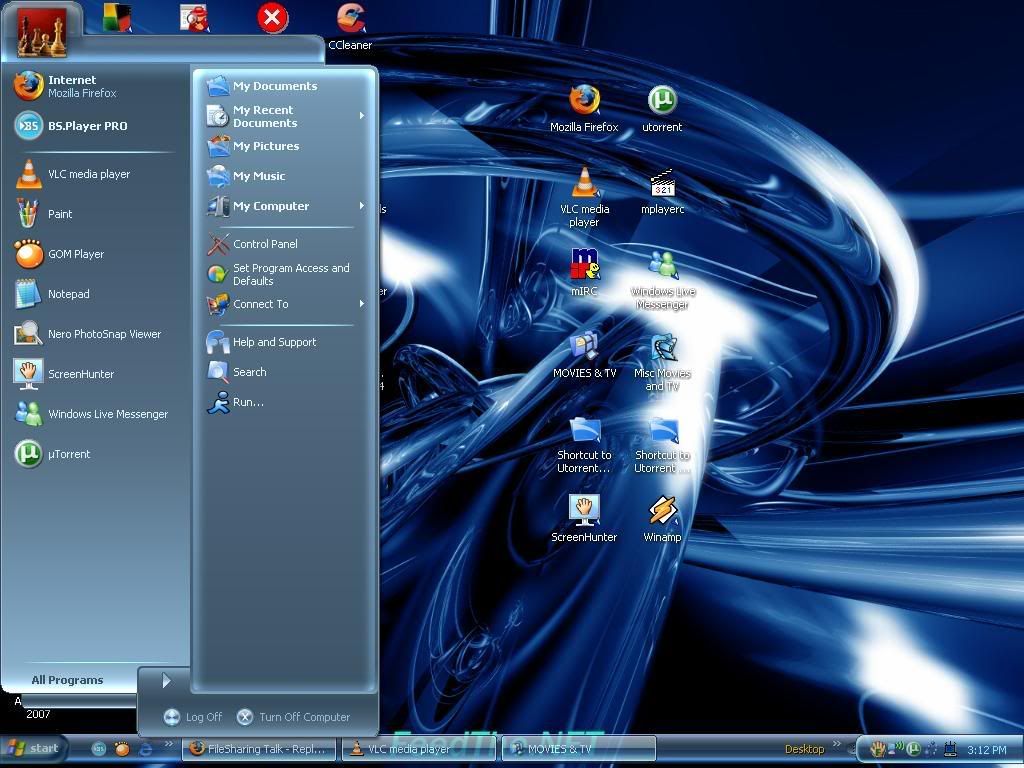The height and width of the screenshot is (768, 1024).
Task: Open the Winamp desktop shortcut
Action: coord(662,519)
